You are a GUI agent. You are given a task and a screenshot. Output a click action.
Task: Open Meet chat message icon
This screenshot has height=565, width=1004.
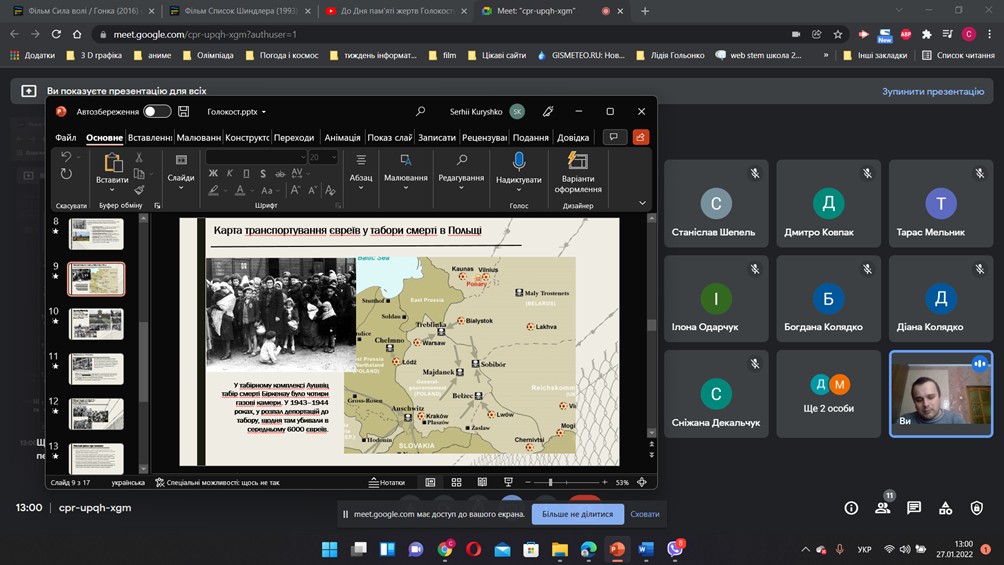[x=914, y=507]
